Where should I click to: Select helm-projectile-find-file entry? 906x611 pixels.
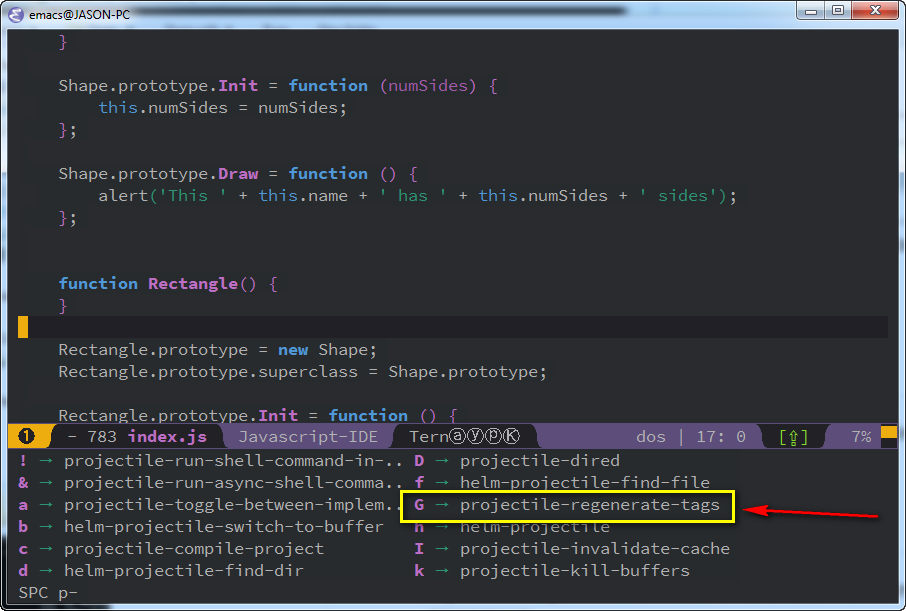pos(585,483)
